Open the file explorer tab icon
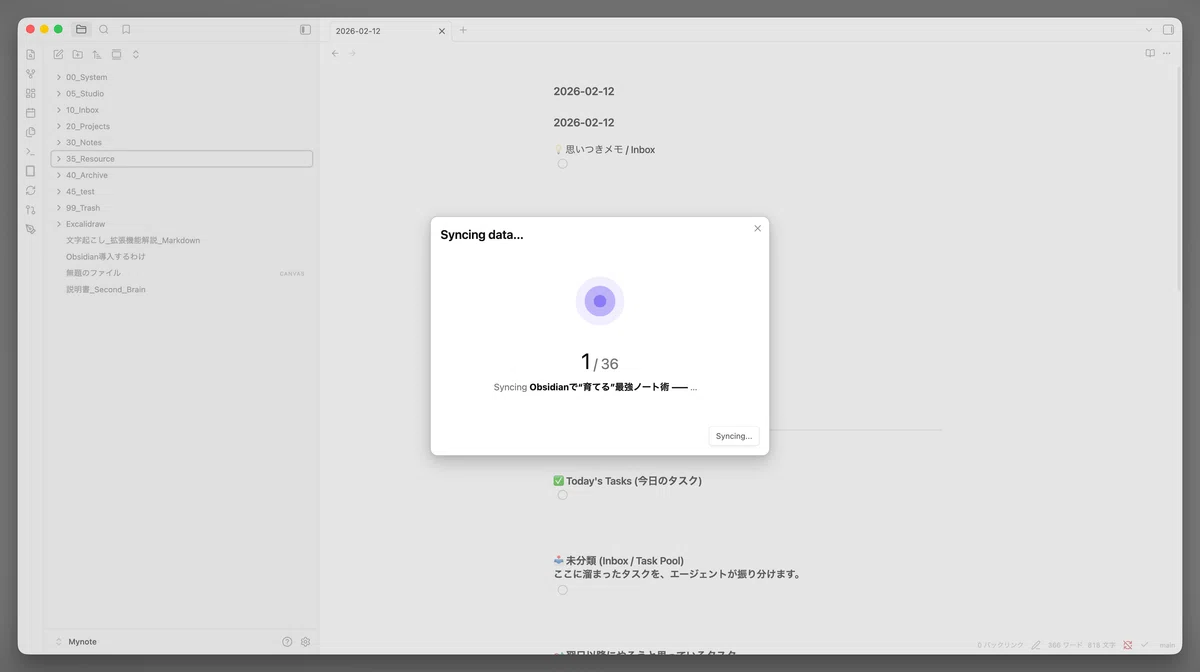1200x672 pixels. pos(81,29)
